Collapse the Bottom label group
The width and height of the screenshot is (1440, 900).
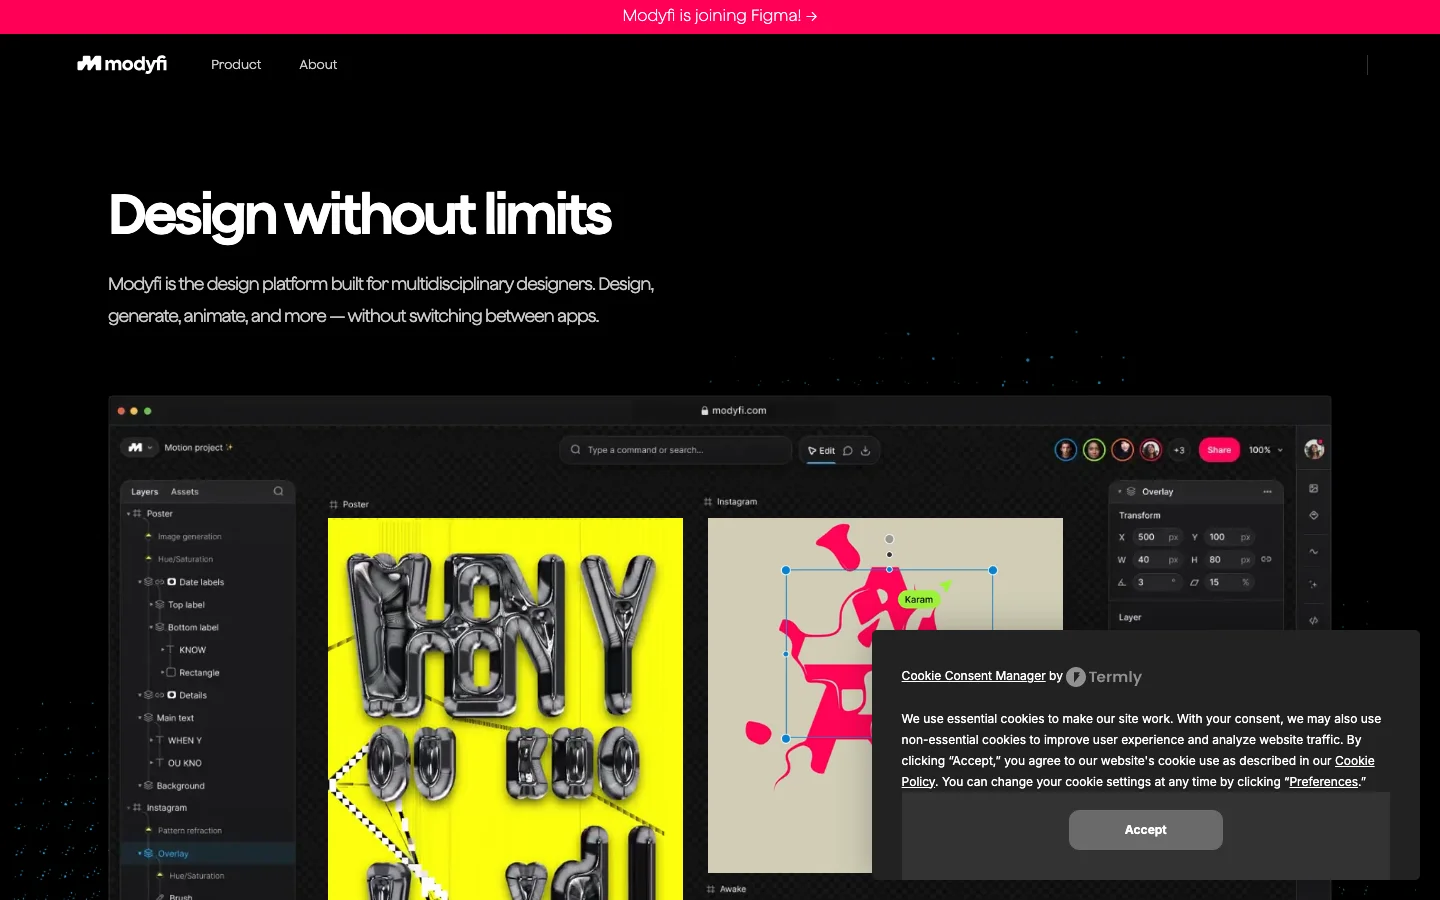(151, 627)
